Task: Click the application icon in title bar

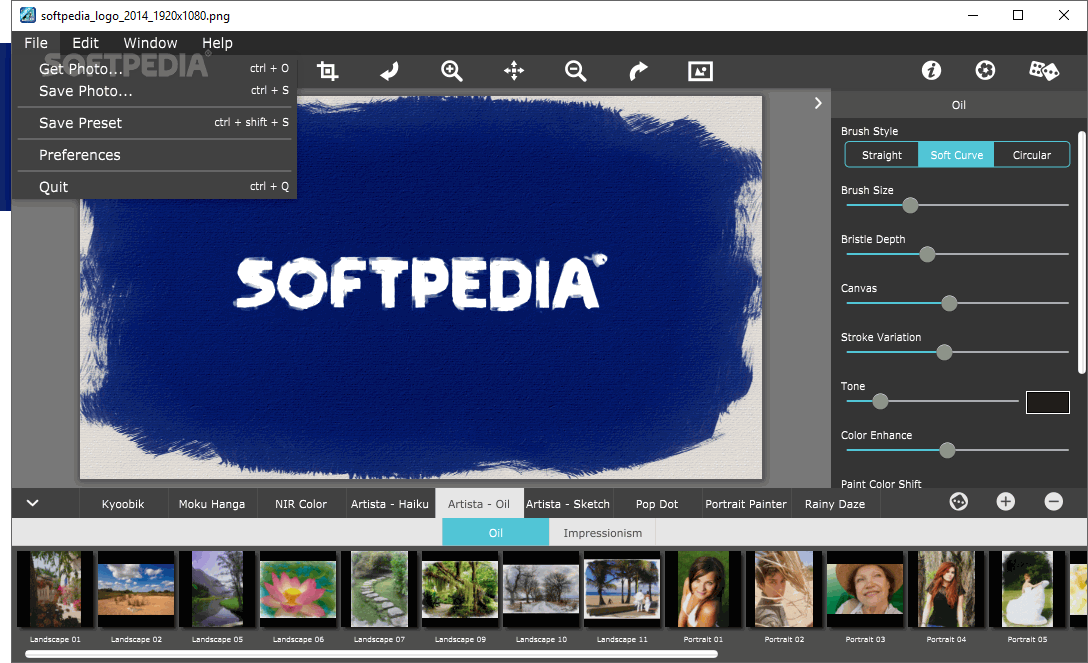Action: coord(28,15)
